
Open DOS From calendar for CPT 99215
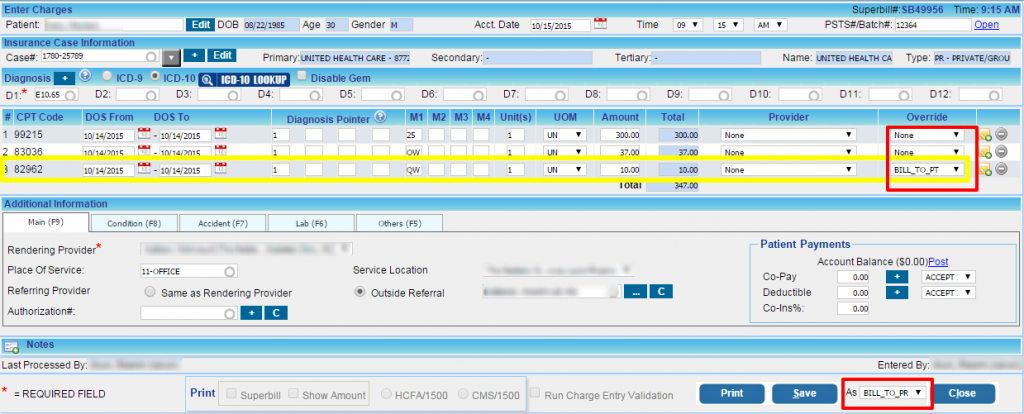point(144,134)
